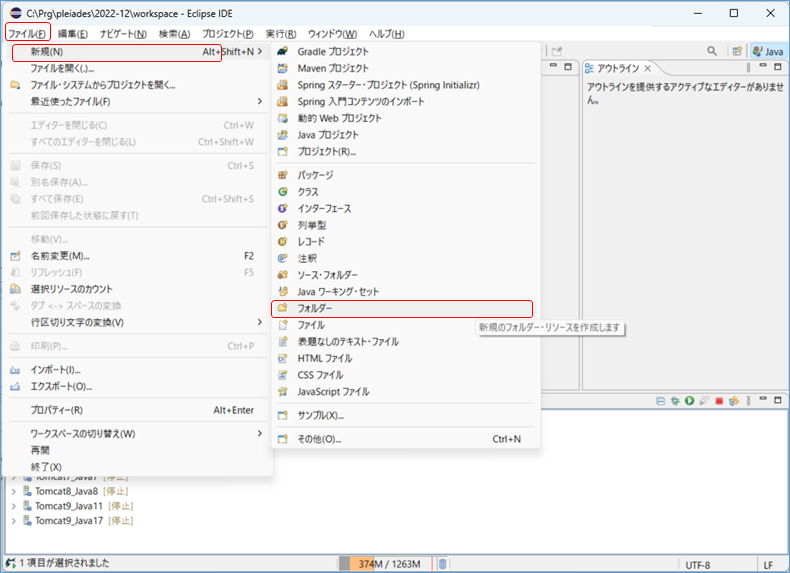Minimize the アウトライン view
Viewport: 790px width, 573px height.
pyautogui.click(x=763, y=66)
